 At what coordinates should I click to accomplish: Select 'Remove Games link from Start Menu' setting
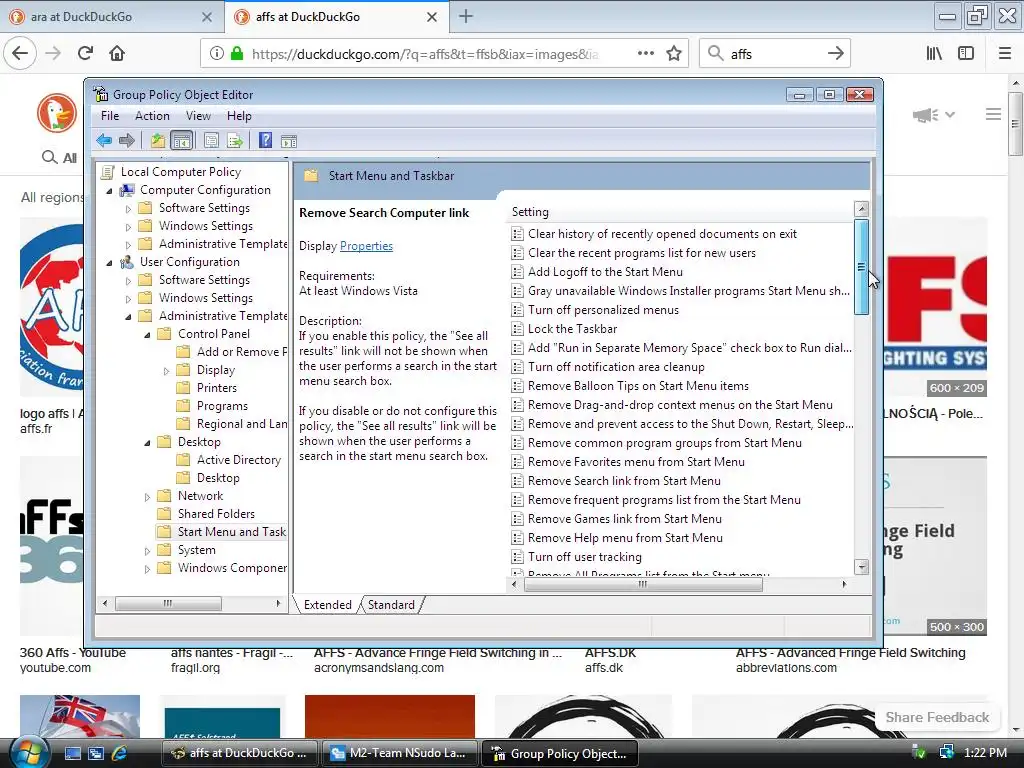click(x=616, y=519)
